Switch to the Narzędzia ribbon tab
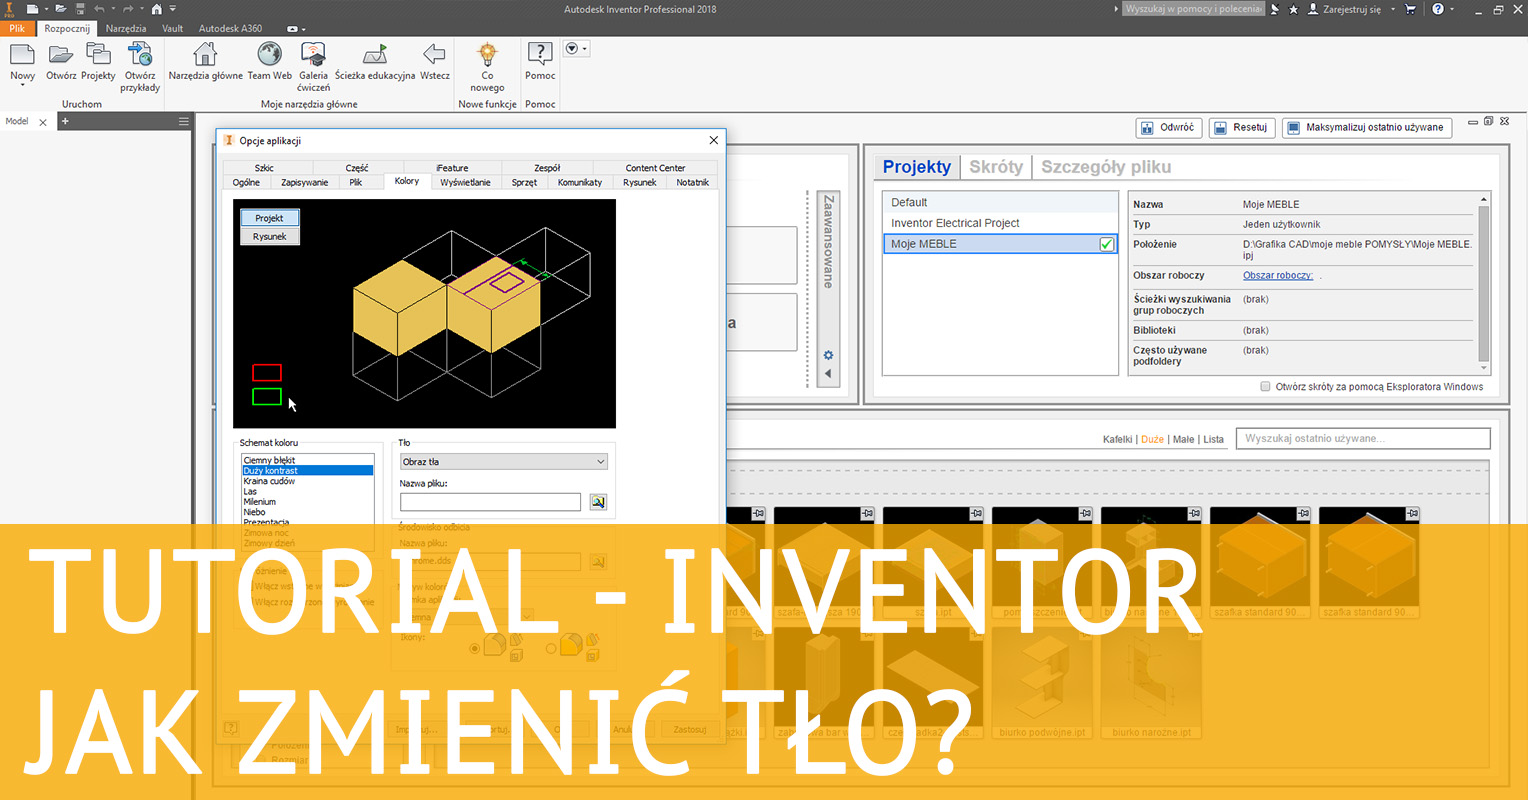Image resolution: width=1528 pixels, height=800 pixels. click(x=126, y=29)
